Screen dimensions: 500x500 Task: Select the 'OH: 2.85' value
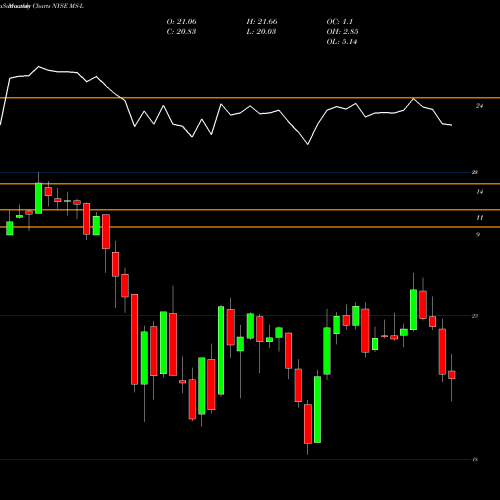342,32
